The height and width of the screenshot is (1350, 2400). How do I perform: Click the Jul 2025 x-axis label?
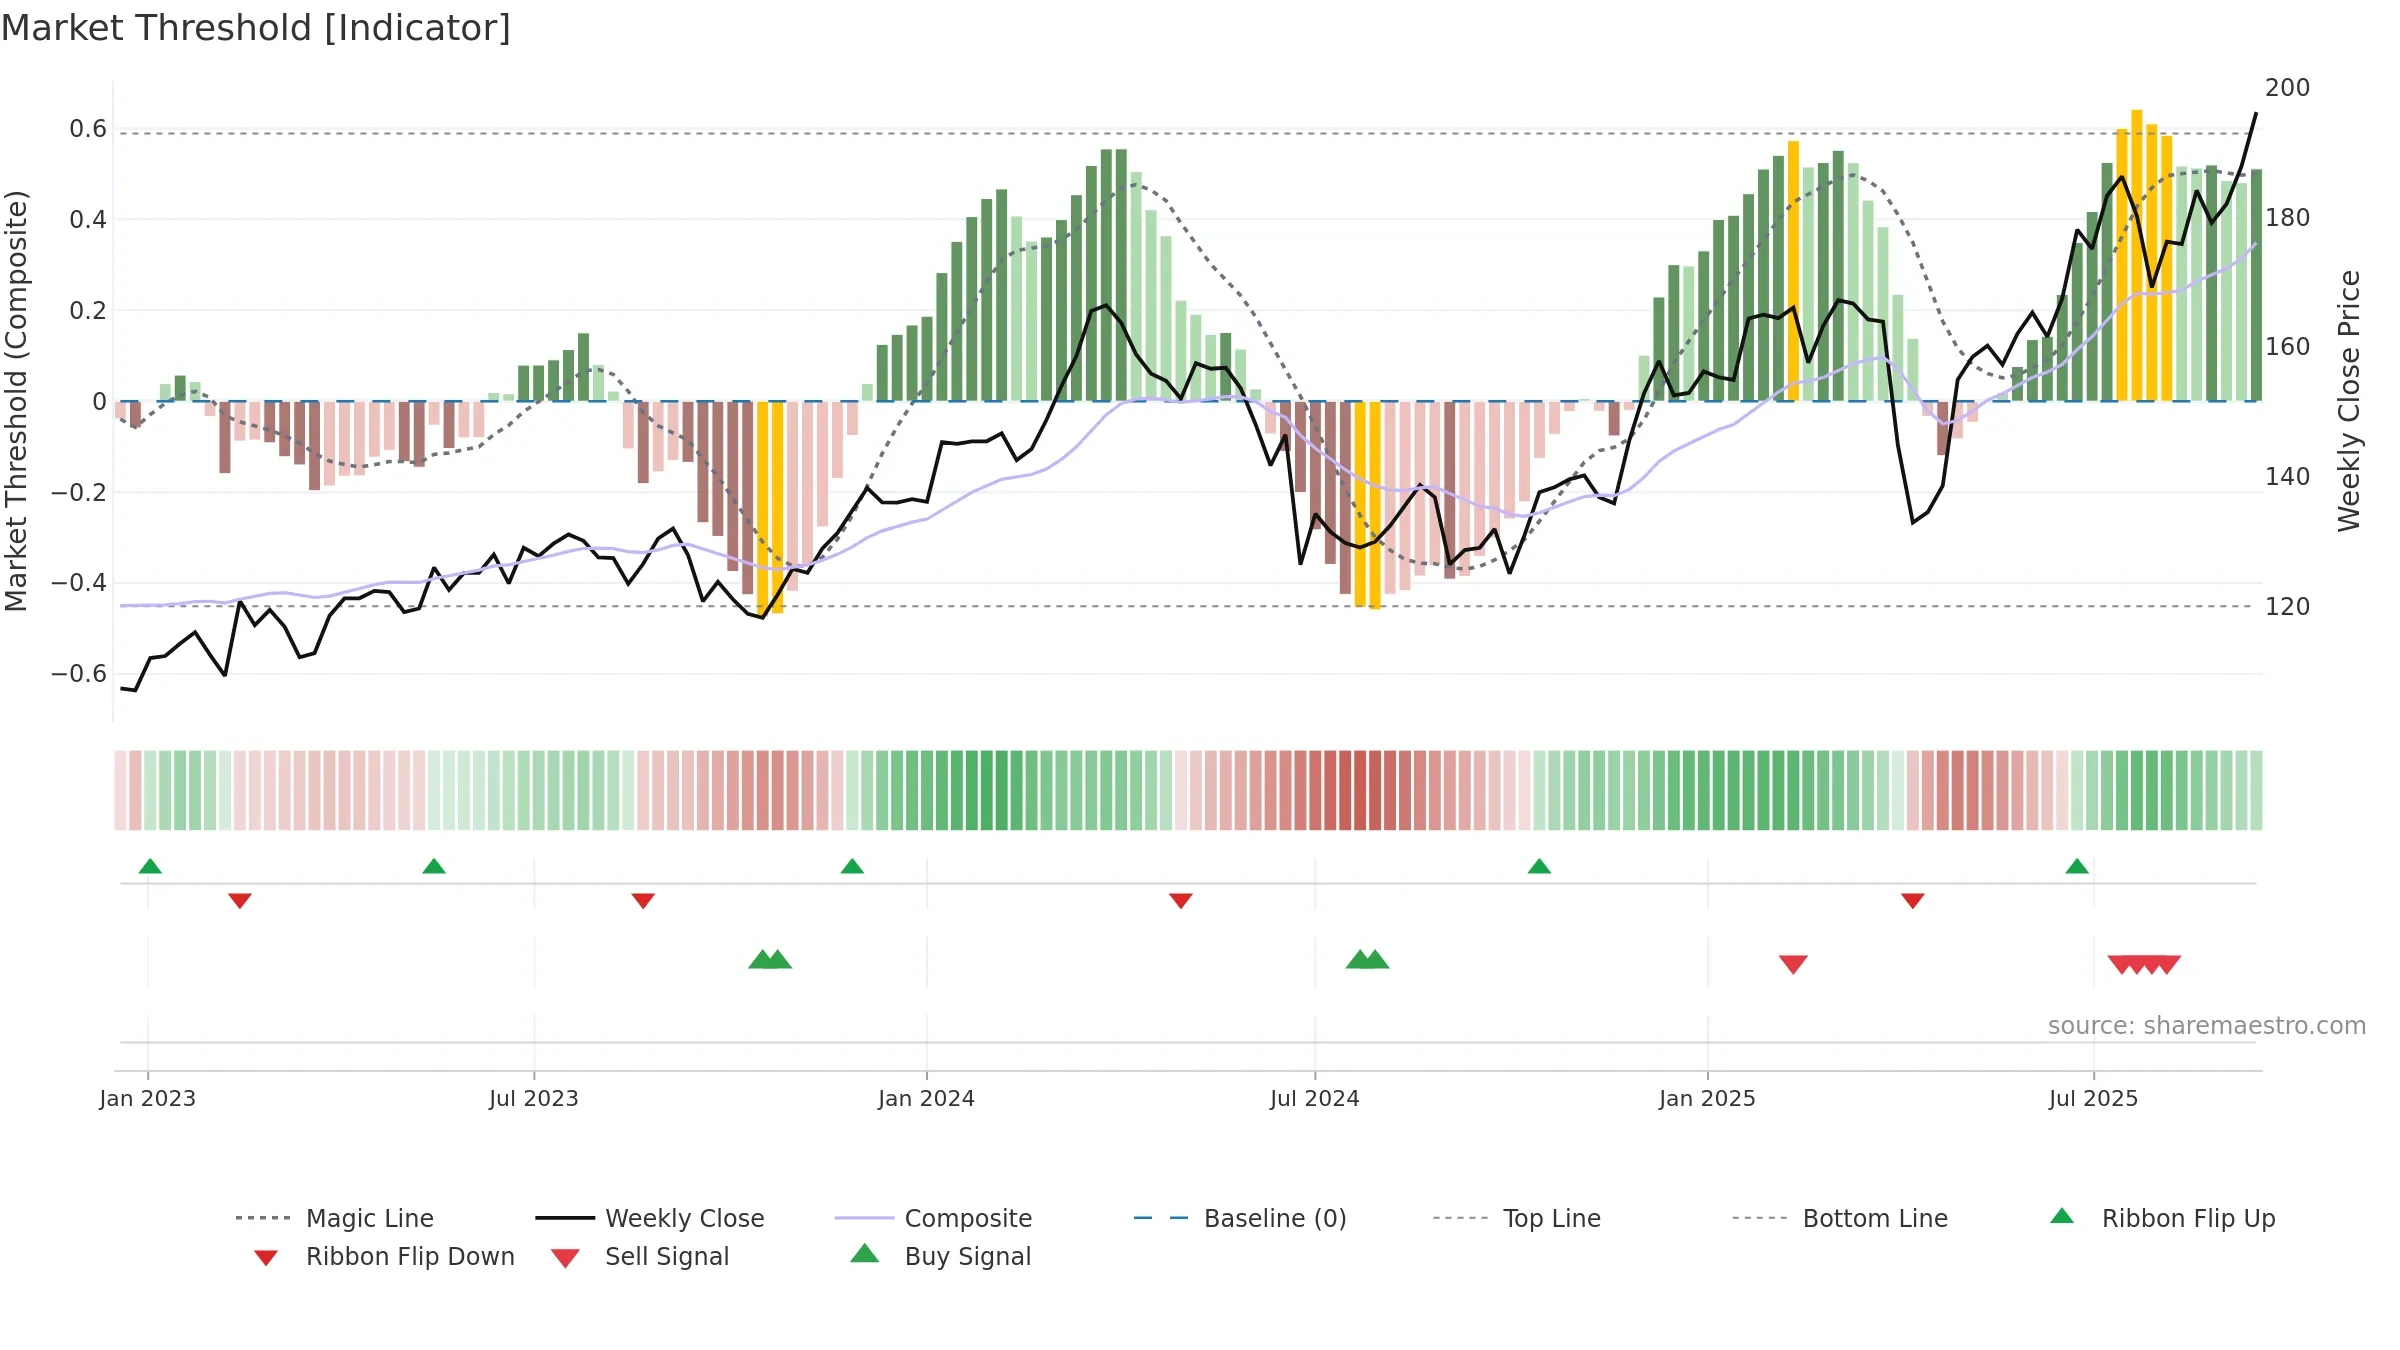(2094, 1099)
